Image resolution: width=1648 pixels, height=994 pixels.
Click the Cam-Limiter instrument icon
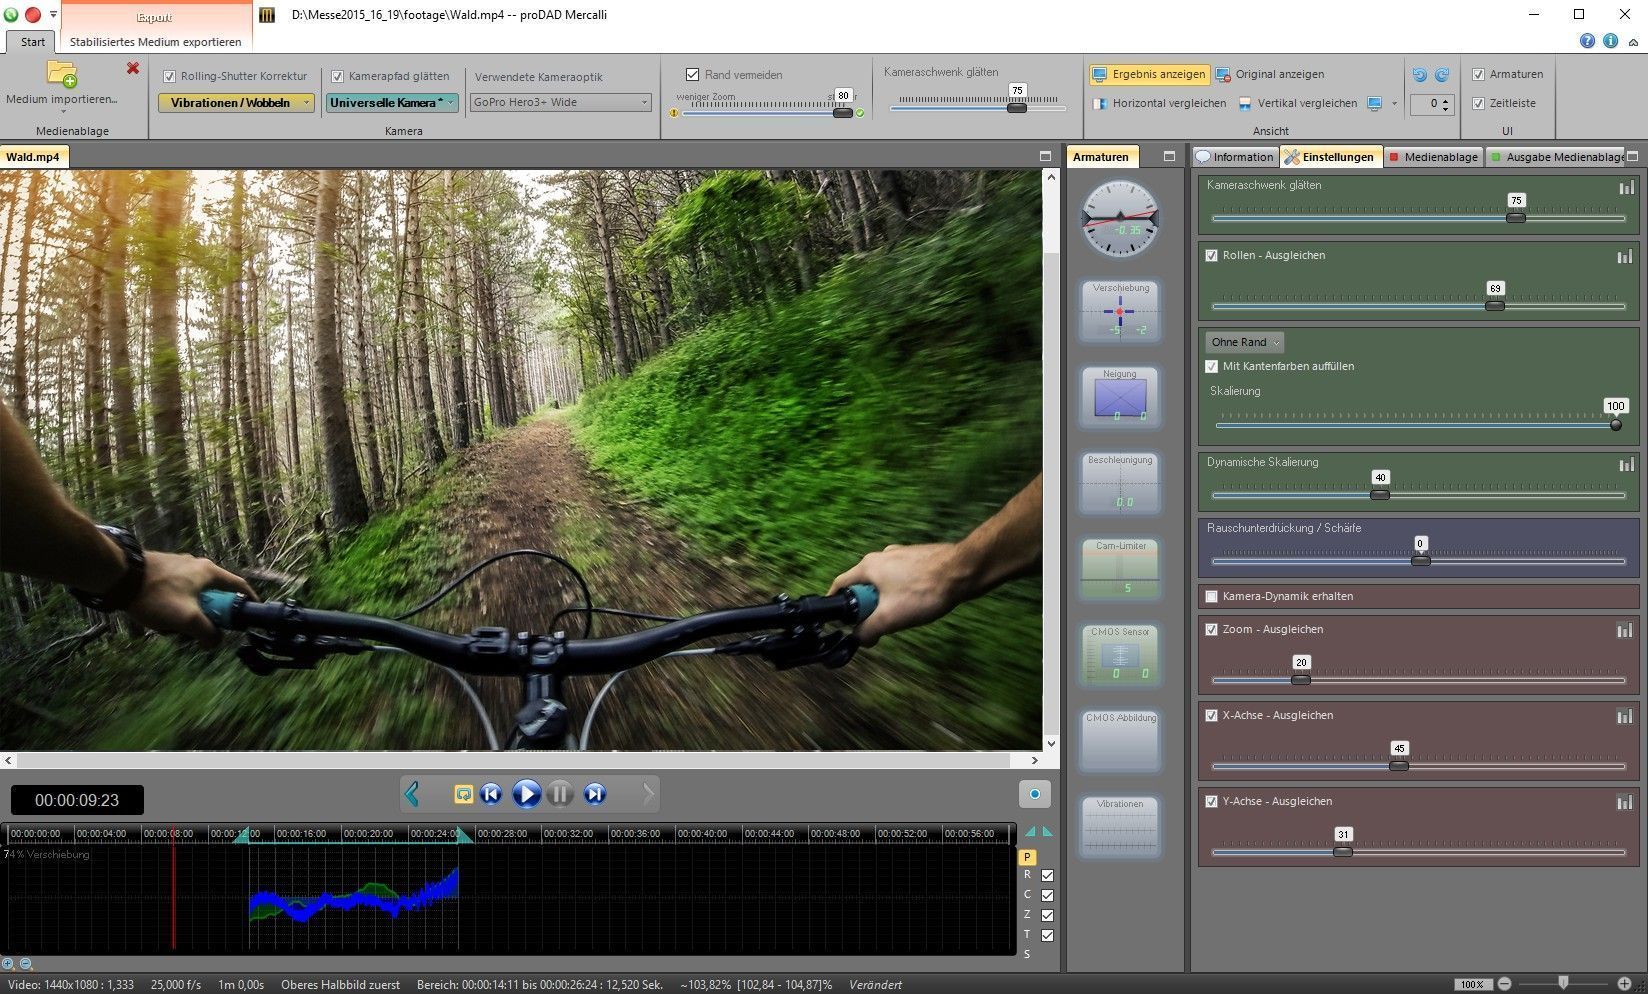click(x=1120, y=570)
